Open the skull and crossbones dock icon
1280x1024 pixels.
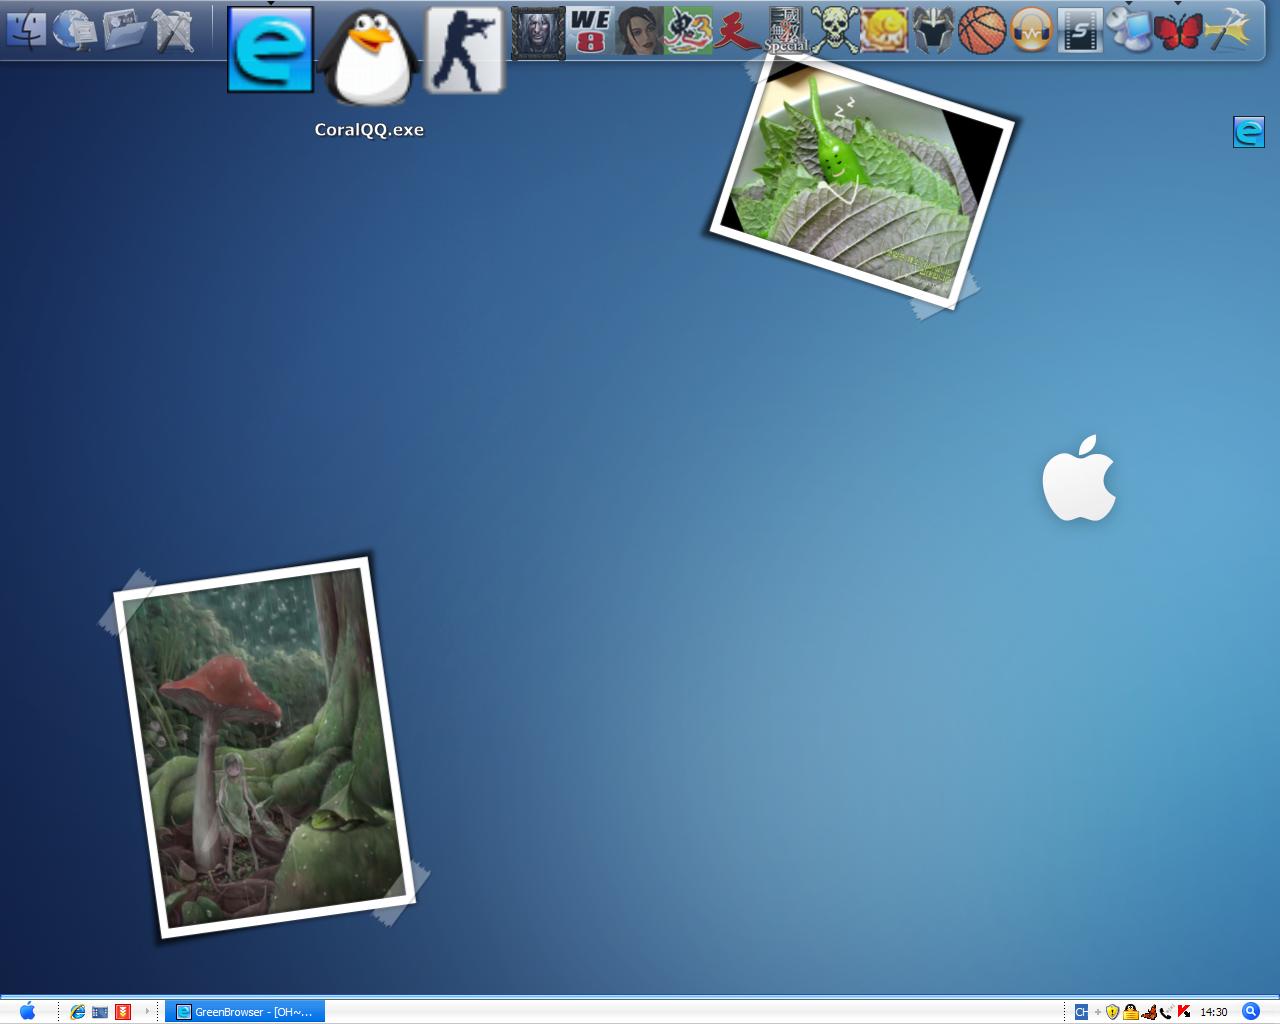(835, 31)
